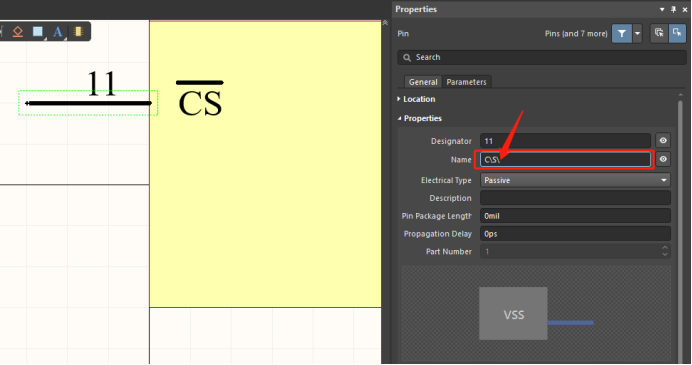Increment the Part Number stepper
The image size is (692, 365).
[665, 248]
